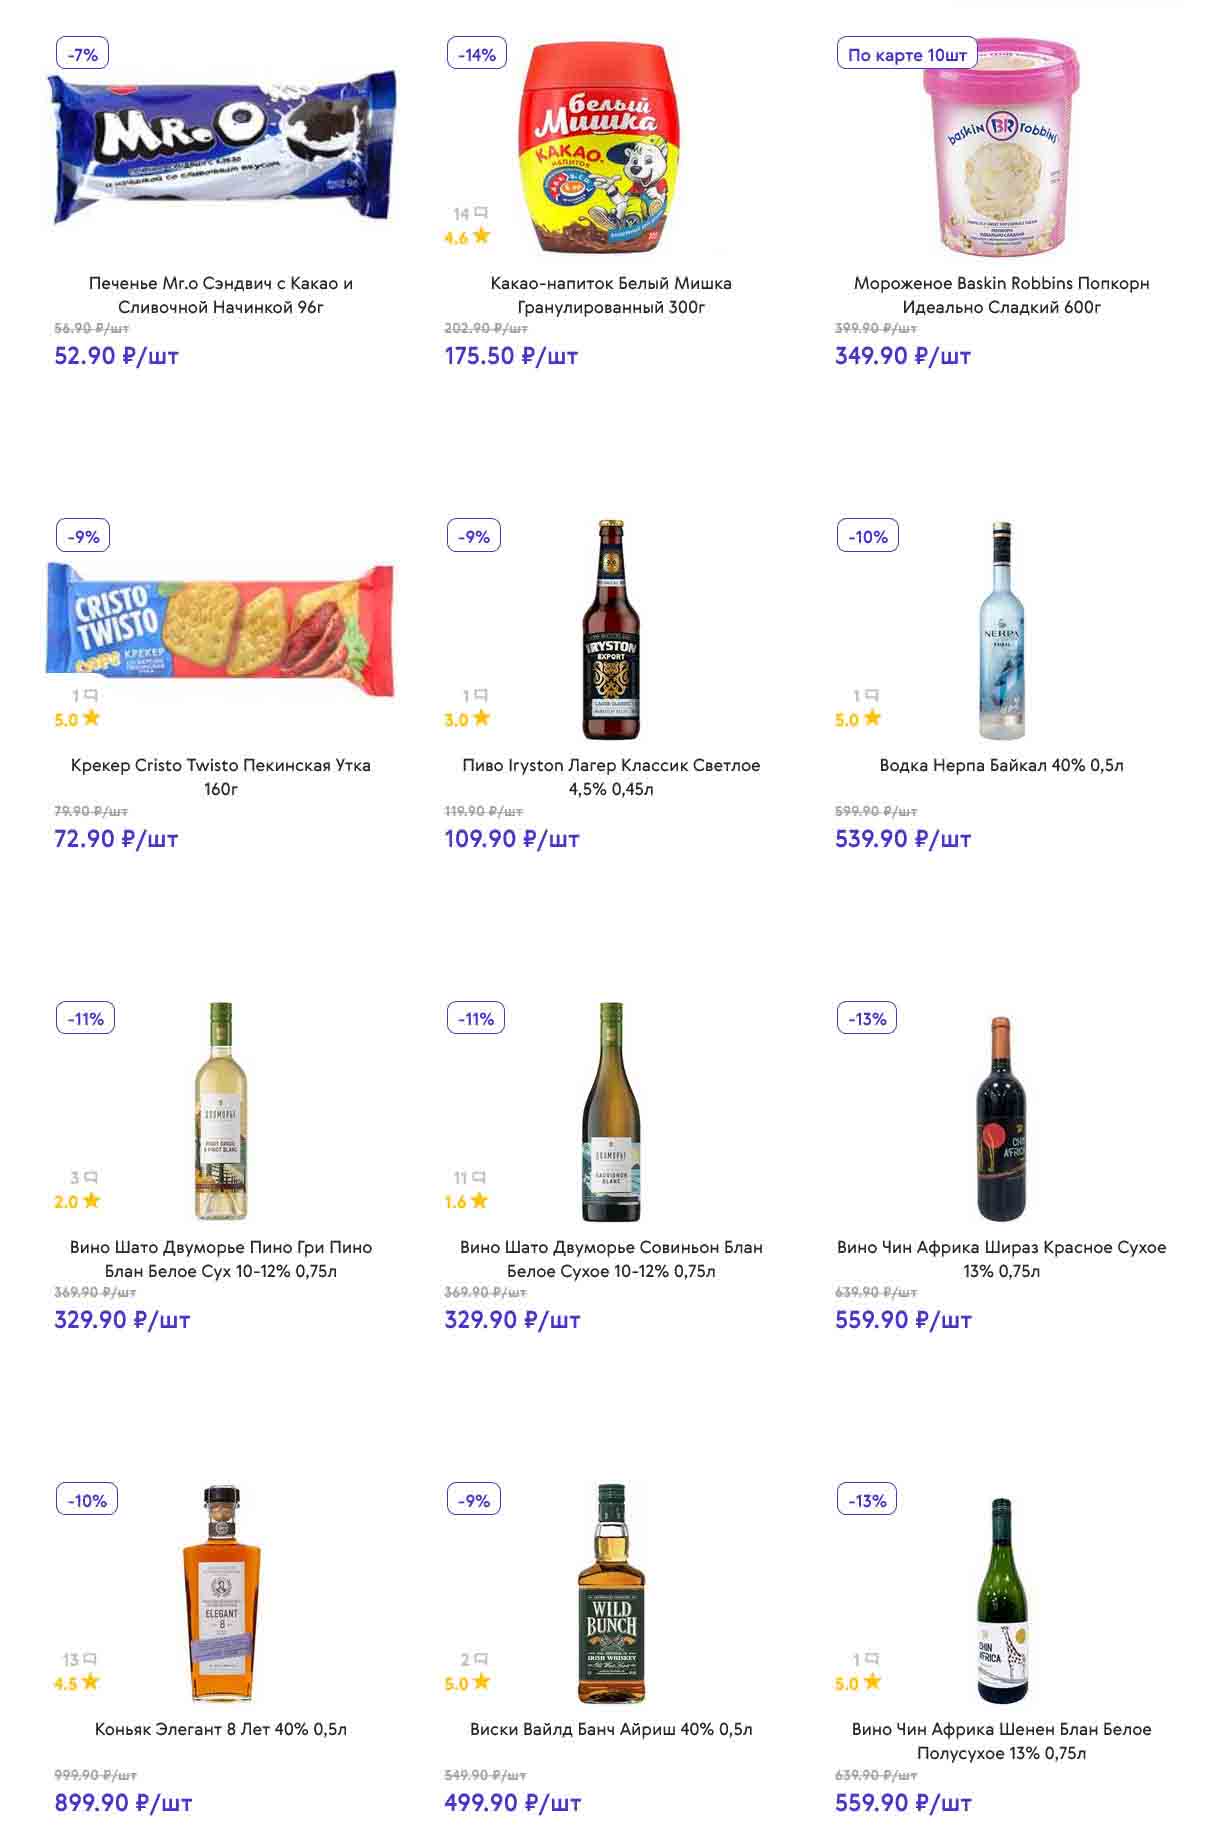Screen dimensions: 1207x1833
Task: Click the review comment icon on Нерпа Байкал vodka
Action: click(x=872, y=695)
